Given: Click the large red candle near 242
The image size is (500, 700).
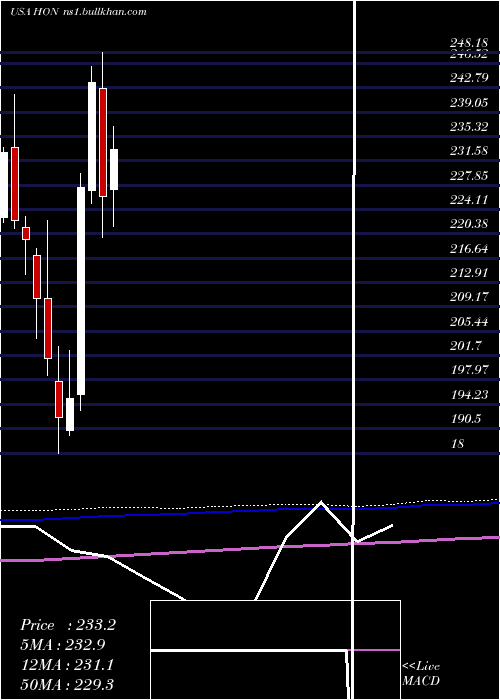Looking at the screenshot, I should click(x=103, y=142).
